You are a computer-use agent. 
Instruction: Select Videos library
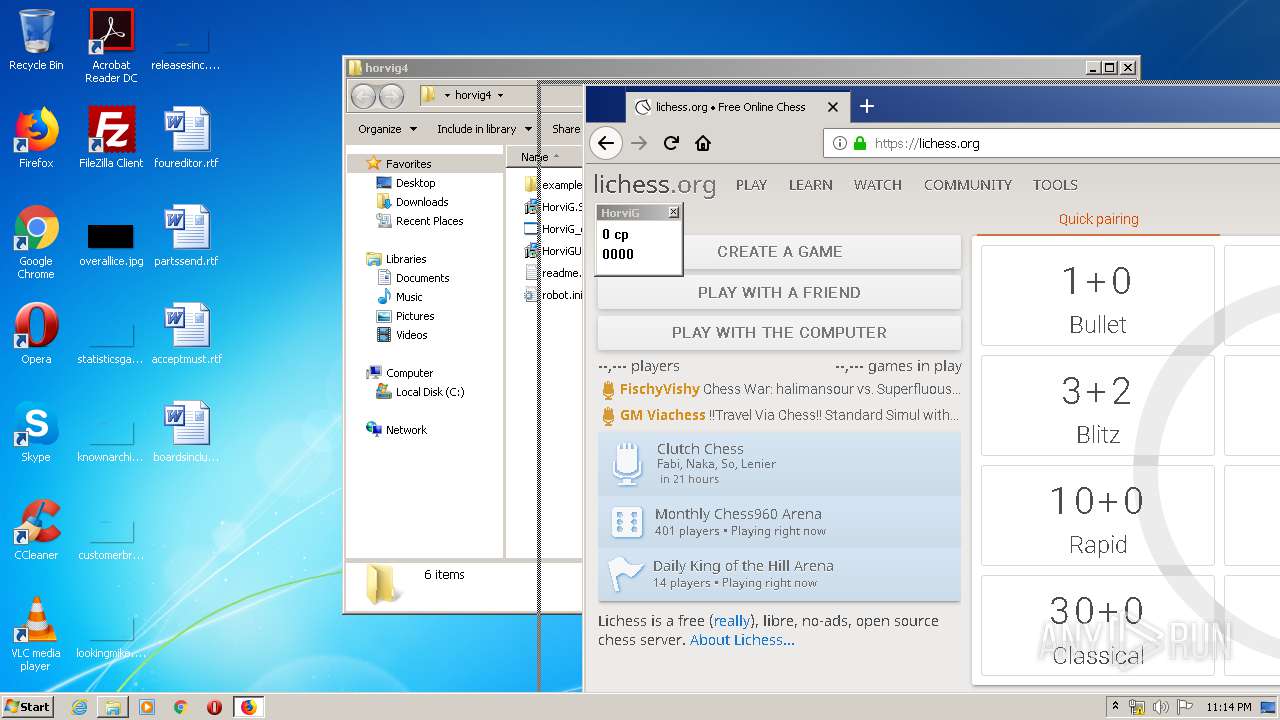(x=411, y=335)
